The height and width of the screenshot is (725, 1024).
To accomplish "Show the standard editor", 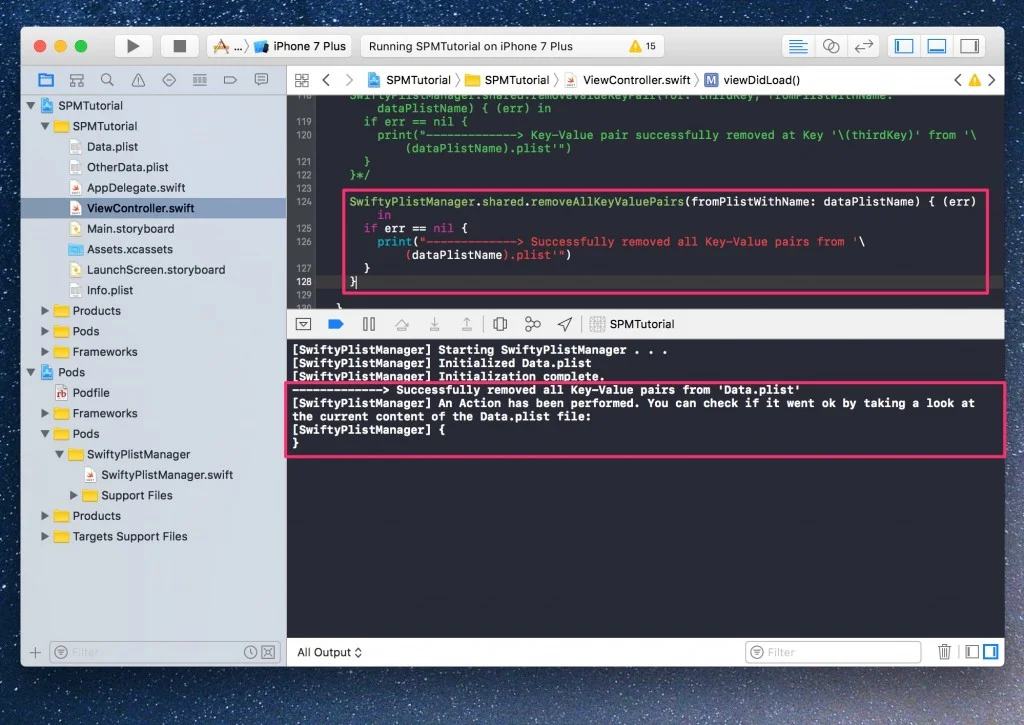I will [798, 46].
